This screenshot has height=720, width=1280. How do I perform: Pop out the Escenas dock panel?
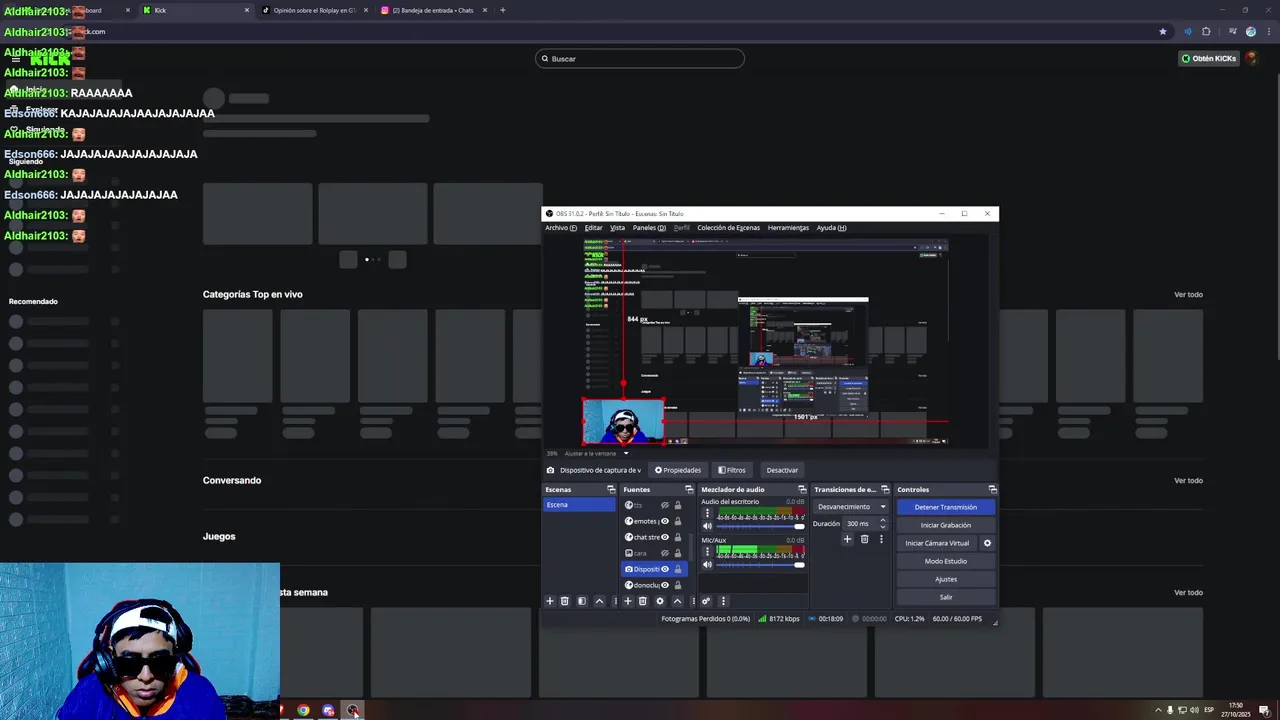[611, 490]
